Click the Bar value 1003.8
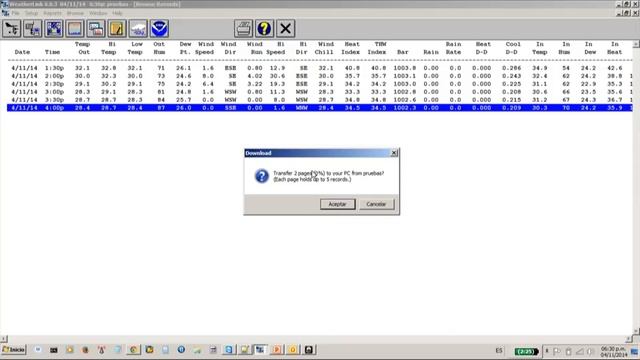Viewport: 640px width, 360px height. tap(404, 68)
